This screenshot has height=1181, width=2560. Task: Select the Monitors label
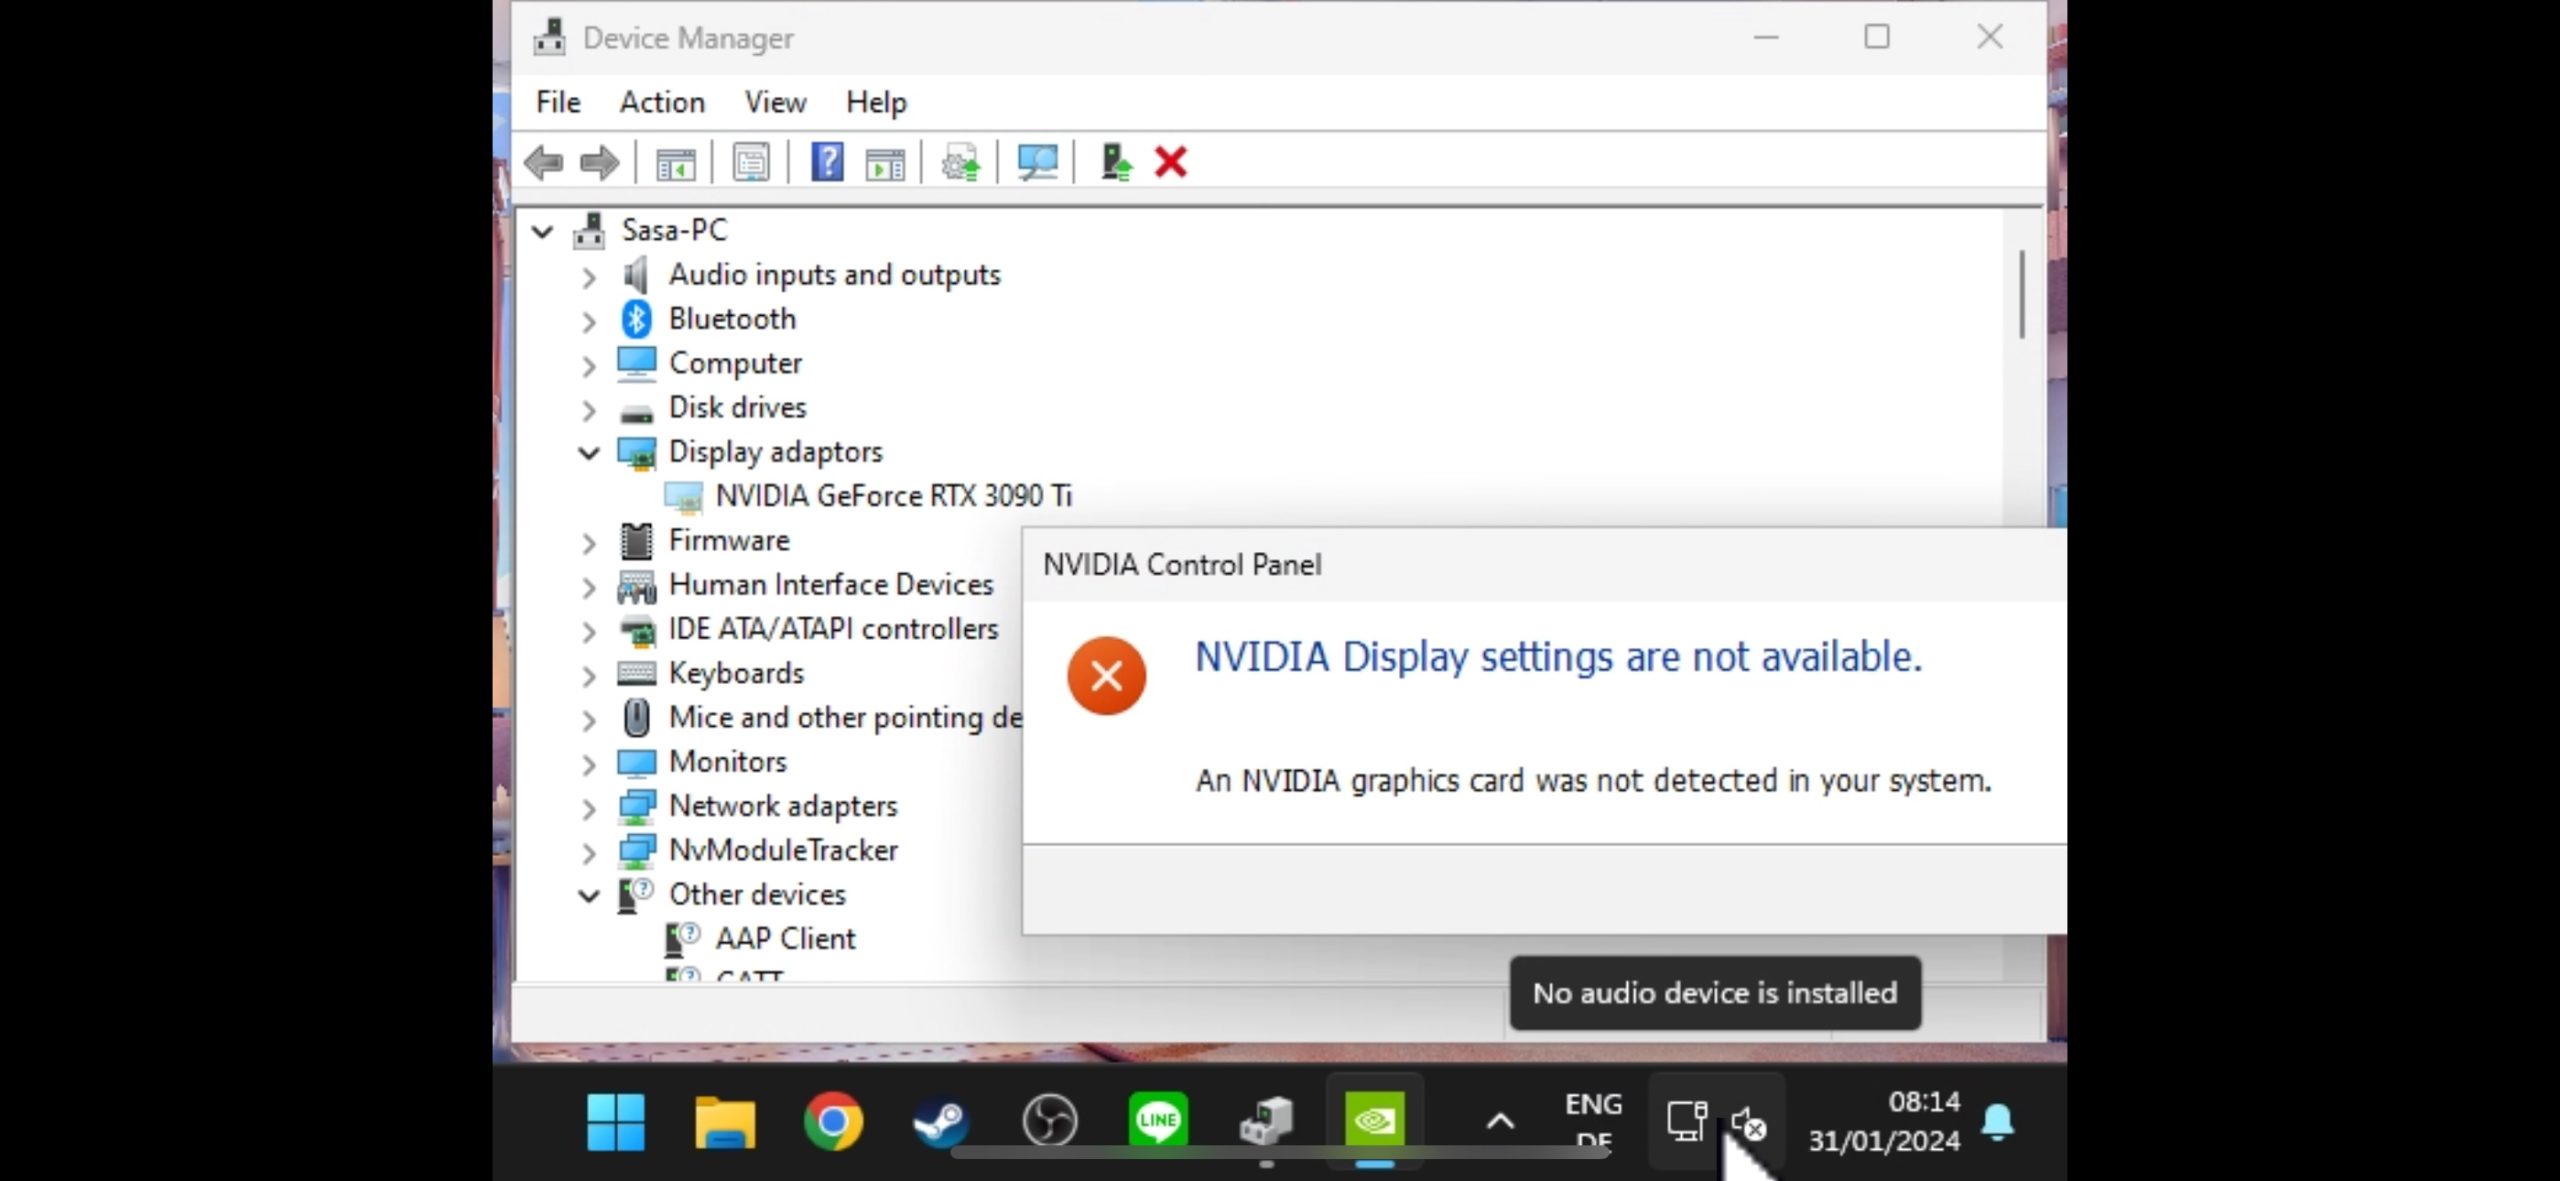tap(728, 762)
